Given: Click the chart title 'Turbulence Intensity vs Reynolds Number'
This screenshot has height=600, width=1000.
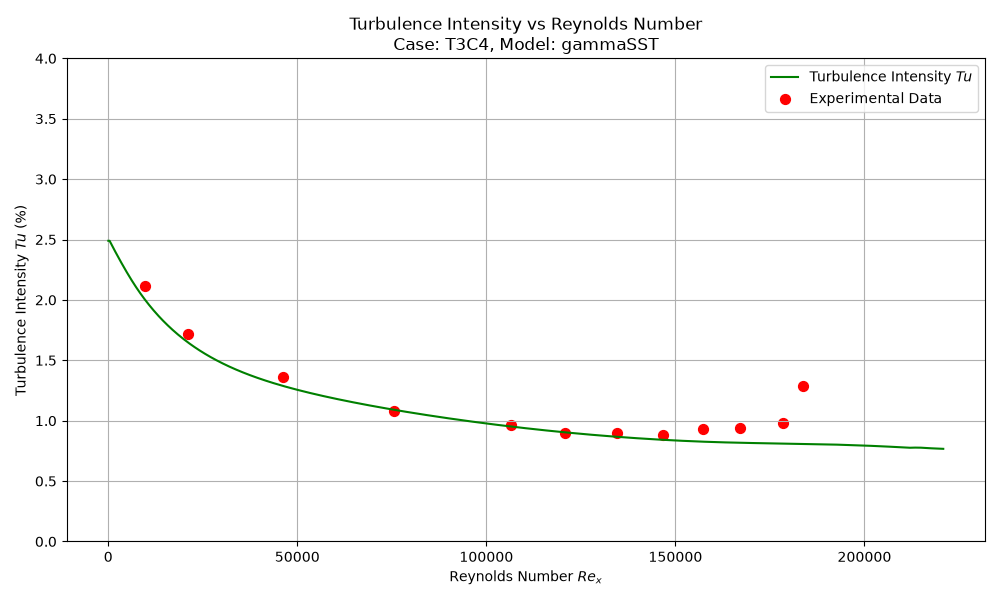Looking at the screenshot, I should (526, 24).
